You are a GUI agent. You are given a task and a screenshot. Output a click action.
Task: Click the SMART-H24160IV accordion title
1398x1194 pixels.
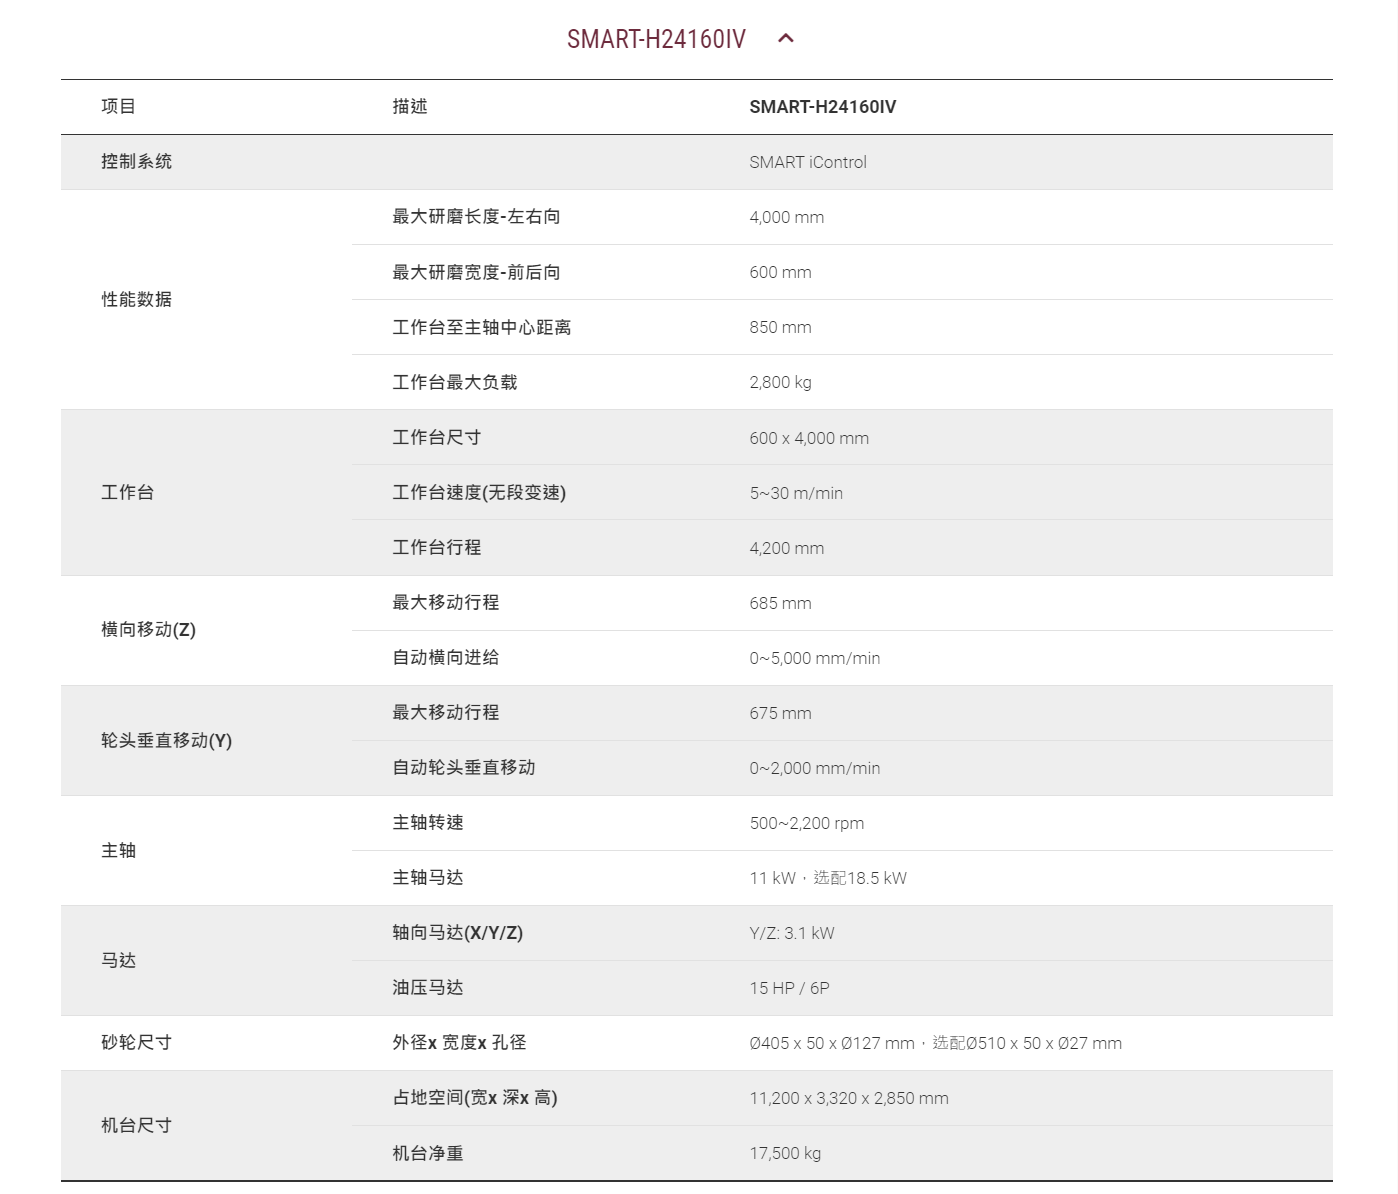(656, 39)
